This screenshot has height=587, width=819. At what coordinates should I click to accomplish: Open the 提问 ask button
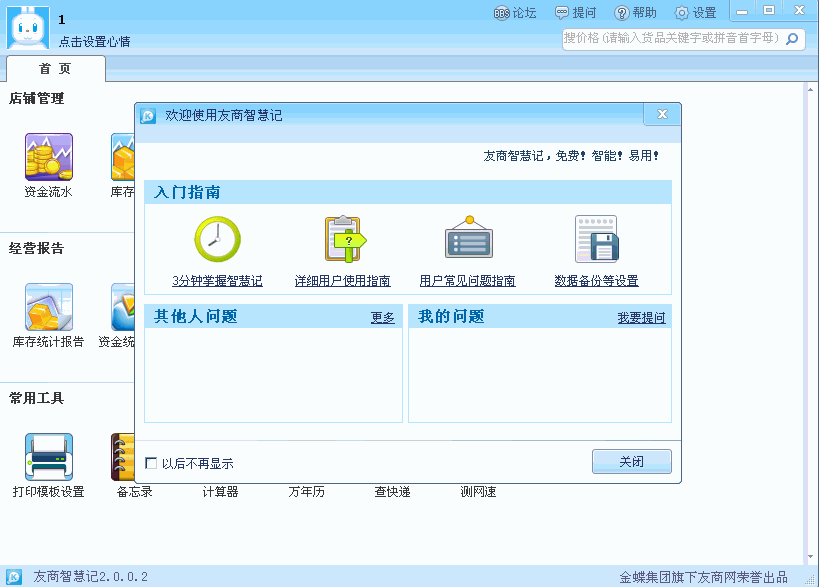click(x=575, y=13)
